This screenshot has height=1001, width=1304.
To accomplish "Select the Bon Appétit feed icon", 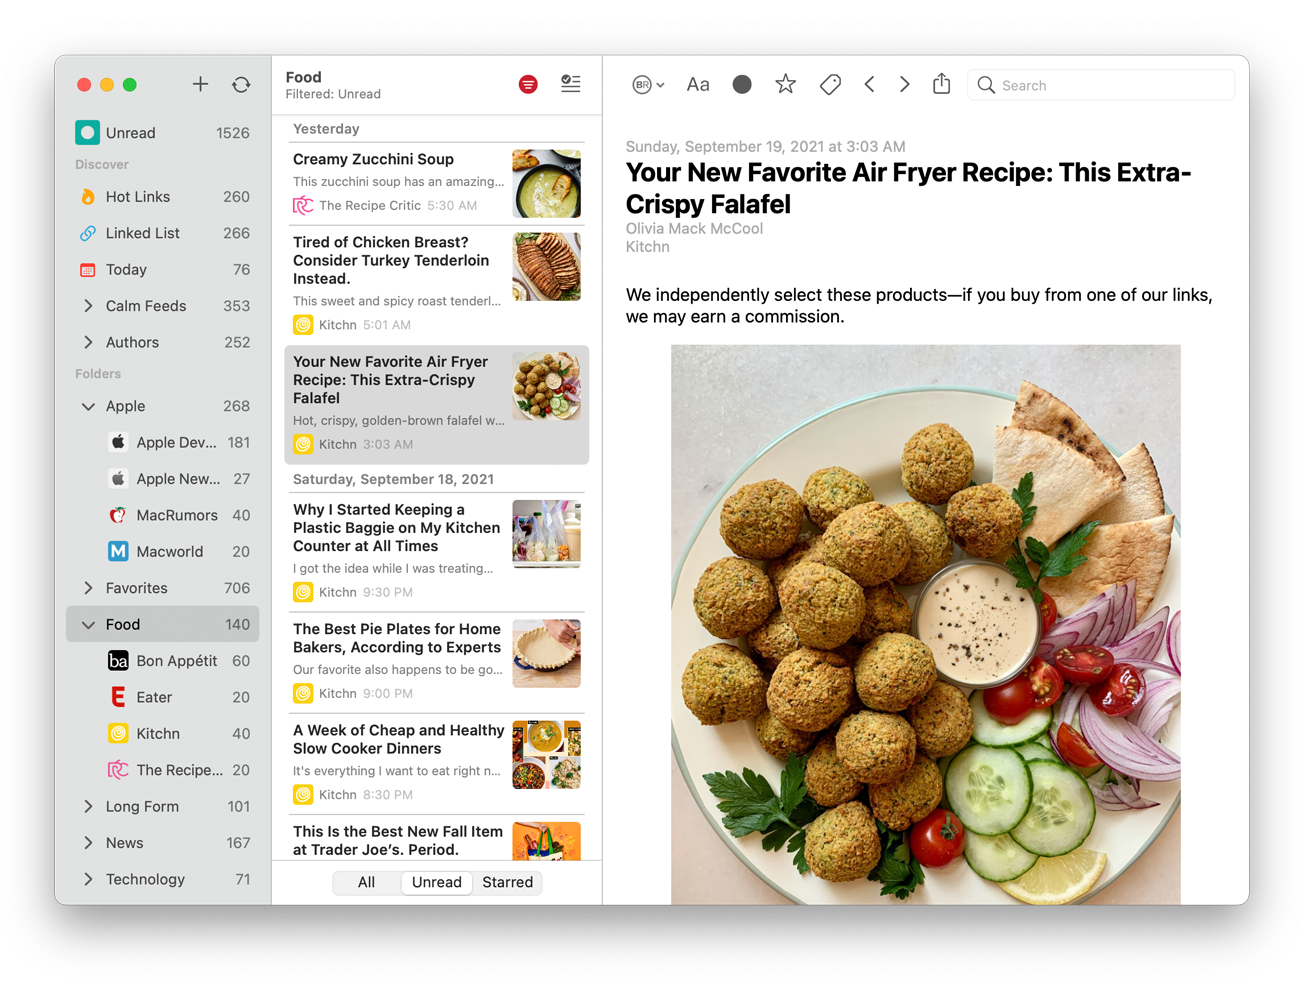I will pos(118,661).
